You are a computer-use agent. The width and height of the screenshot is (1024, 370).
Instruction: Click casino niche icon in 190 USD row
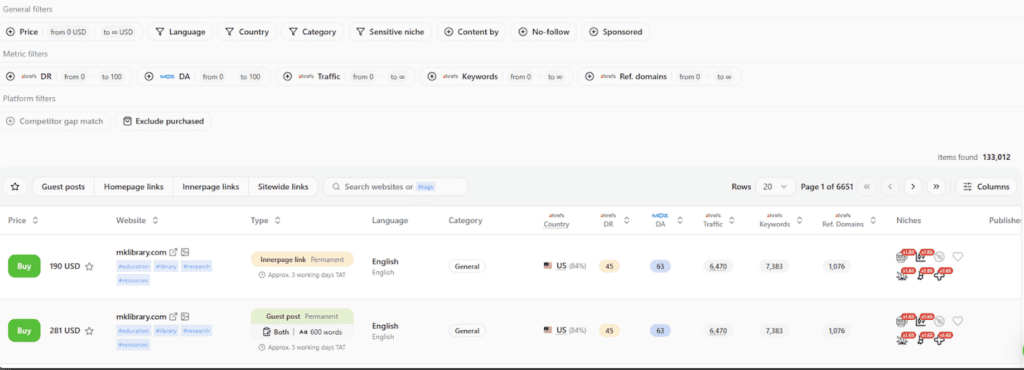pyautogui.click(x=902, y=256)
